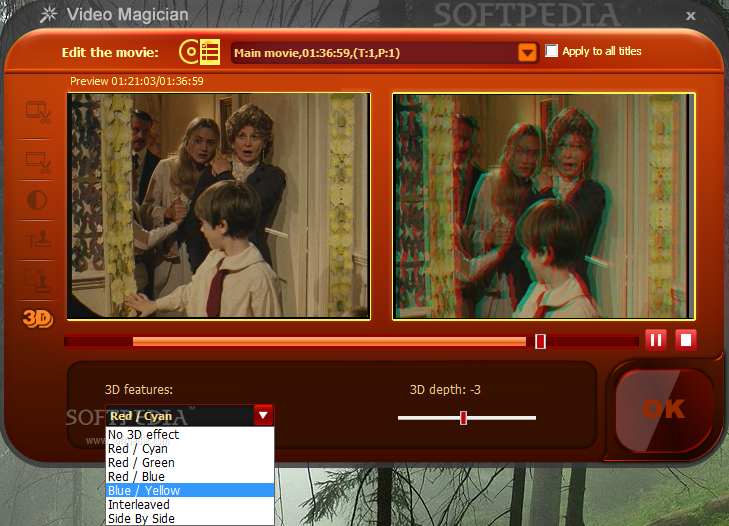Screen dimensions: 729x526
Task: Click the dark red start of the seek bar
Action: [99, 342]
